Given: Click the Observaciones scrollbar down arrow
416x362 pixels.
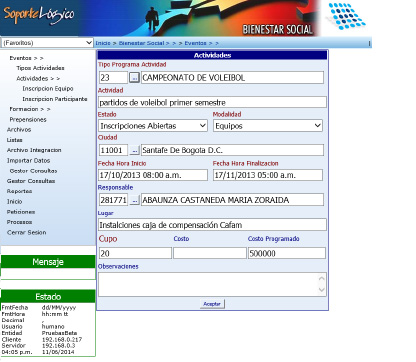Looking at the screenshot, I should point(321,290).
